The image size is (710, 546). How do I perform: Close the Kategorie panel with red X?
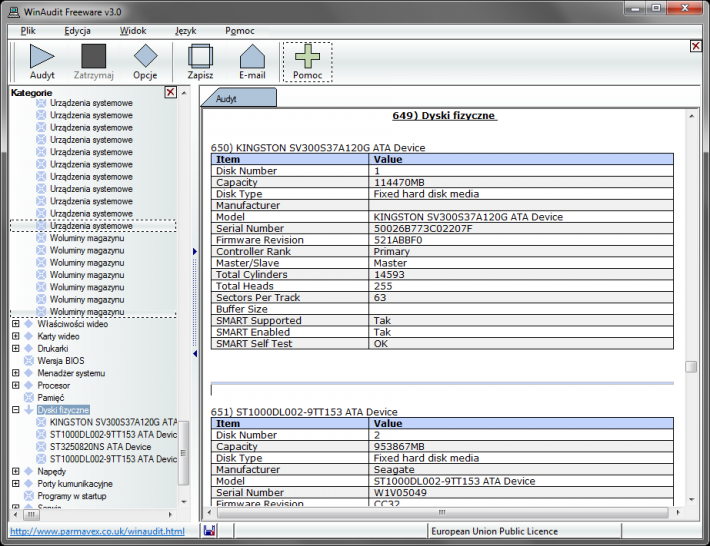pos(170,92)
